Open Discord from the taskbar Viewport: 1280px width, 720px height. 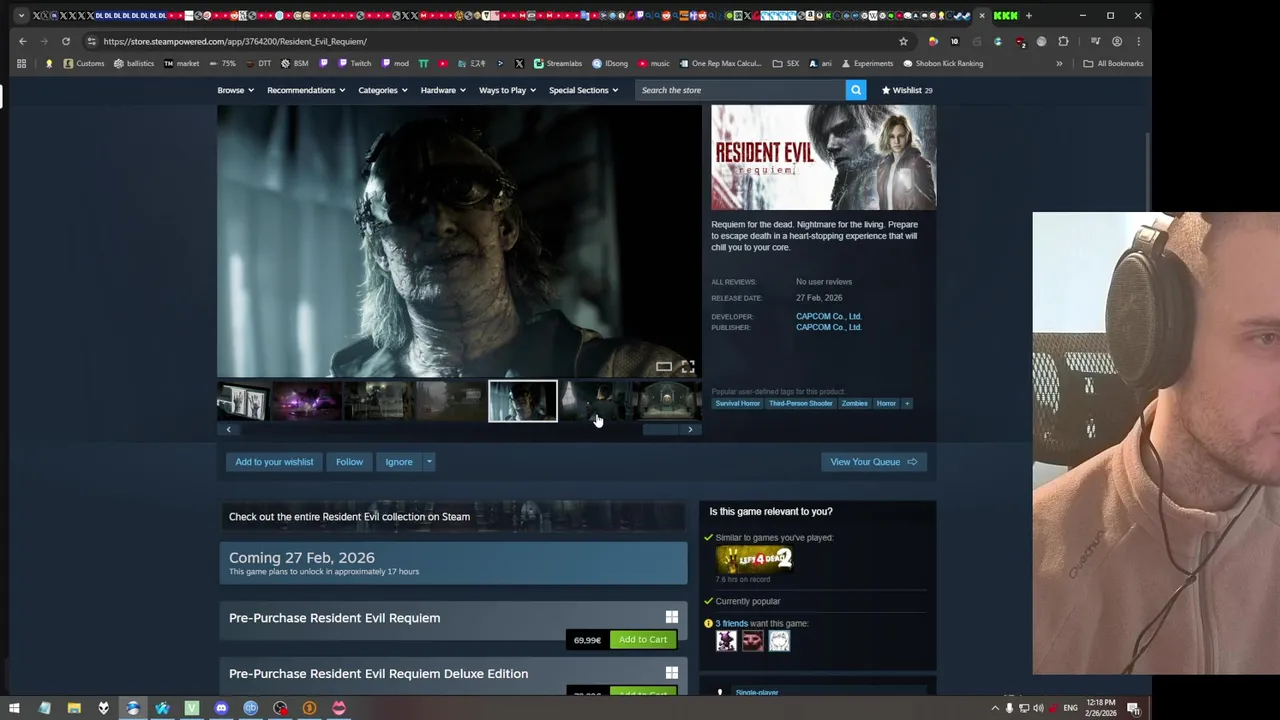[x=221, y=708]
